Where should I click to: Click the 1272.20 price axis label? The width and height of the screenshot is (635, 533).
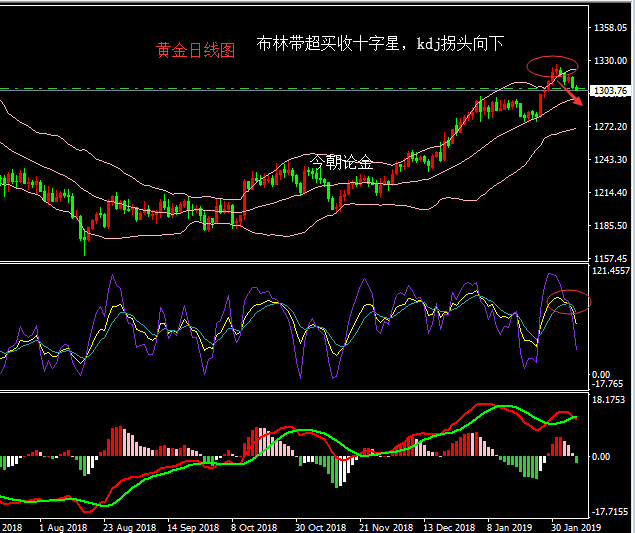[x=610, y=127]
